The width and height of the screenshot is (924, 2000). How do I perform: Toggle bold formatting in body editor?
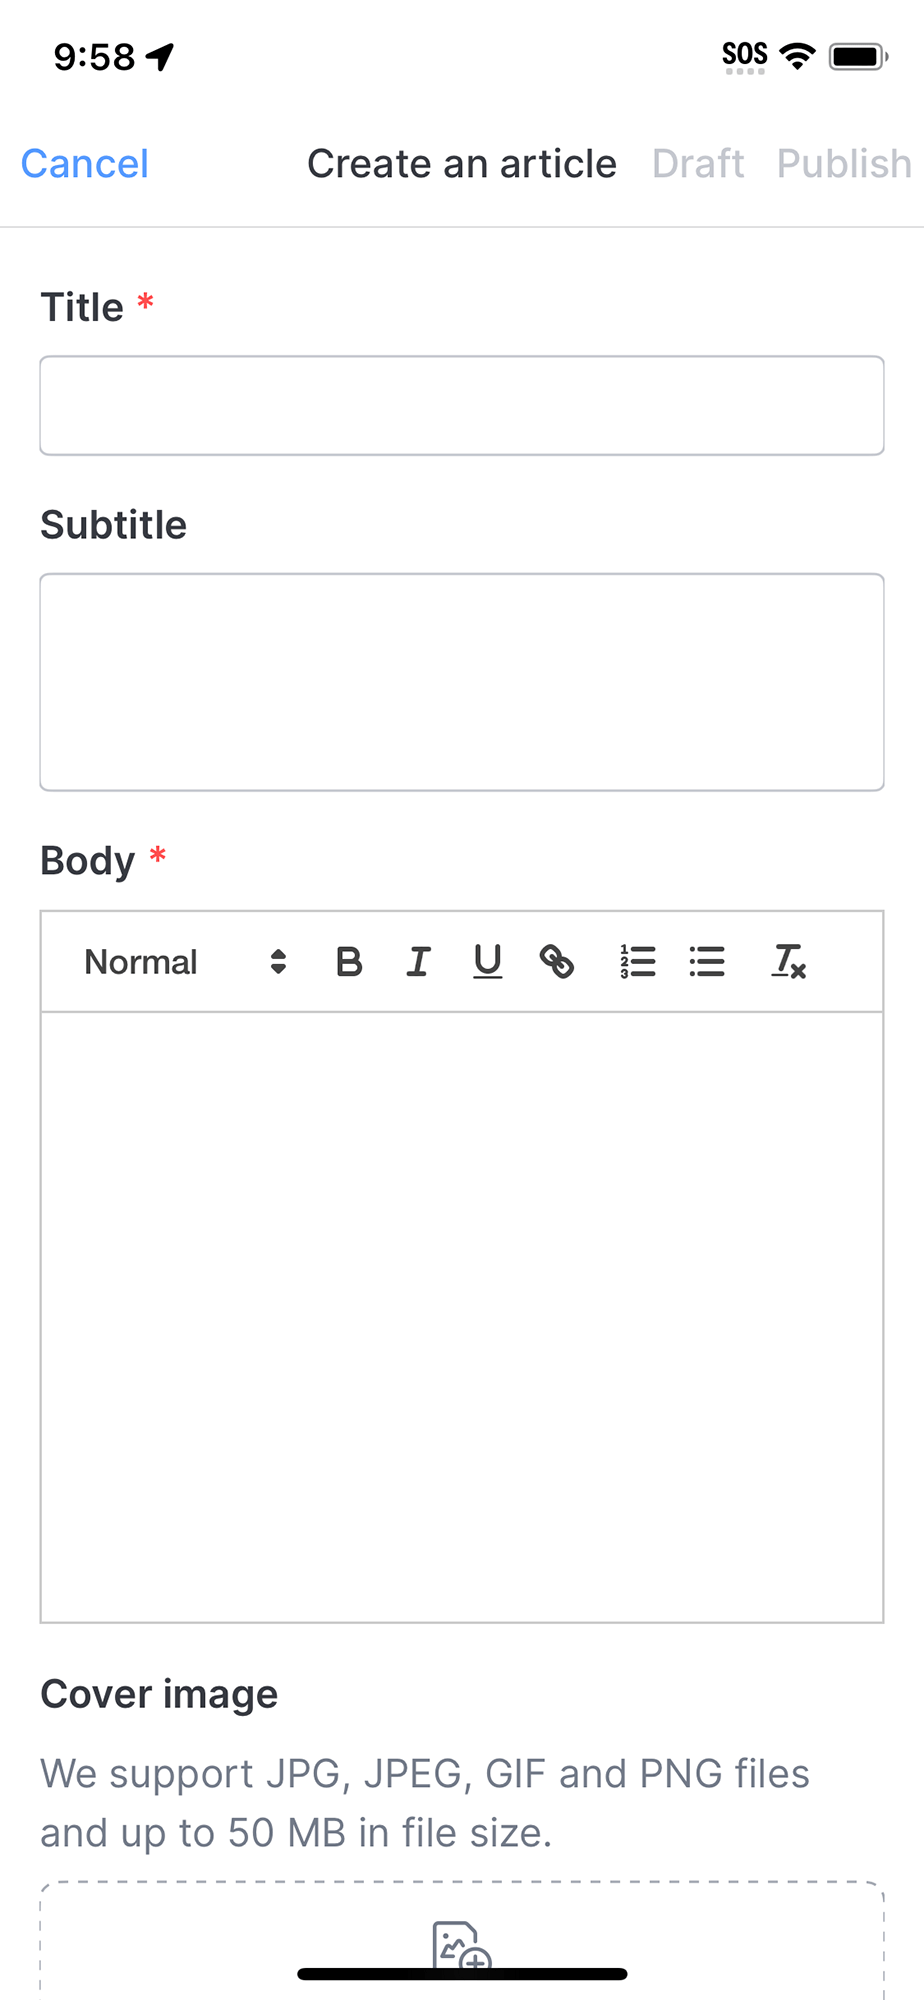click(349, 962)
